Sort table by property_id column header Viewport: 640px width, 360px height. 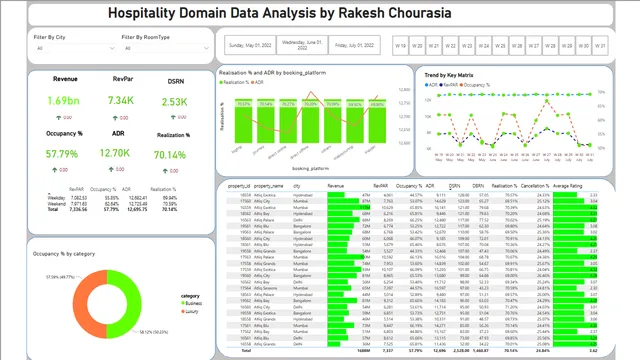(x=239, y=186)
